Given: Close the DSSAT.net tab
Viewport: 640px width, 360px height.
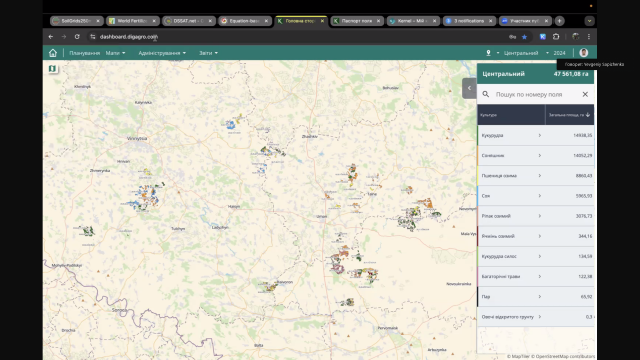Looking at the screenshot, I should (210, 21).
